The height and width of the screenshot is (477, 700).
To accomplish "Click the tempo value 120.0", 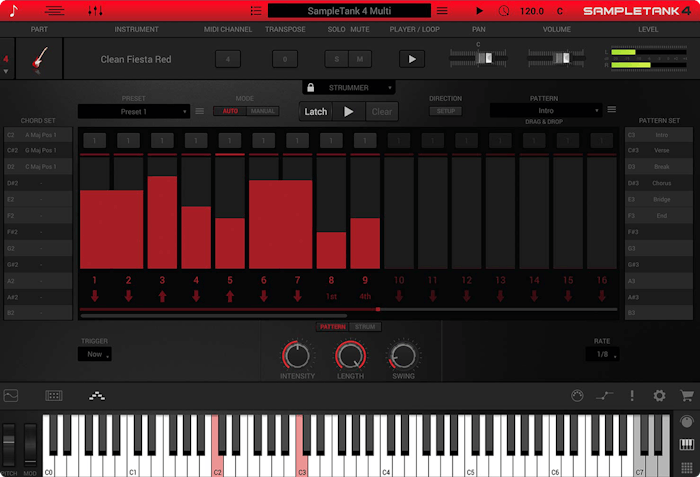I will tap(532, 11).
